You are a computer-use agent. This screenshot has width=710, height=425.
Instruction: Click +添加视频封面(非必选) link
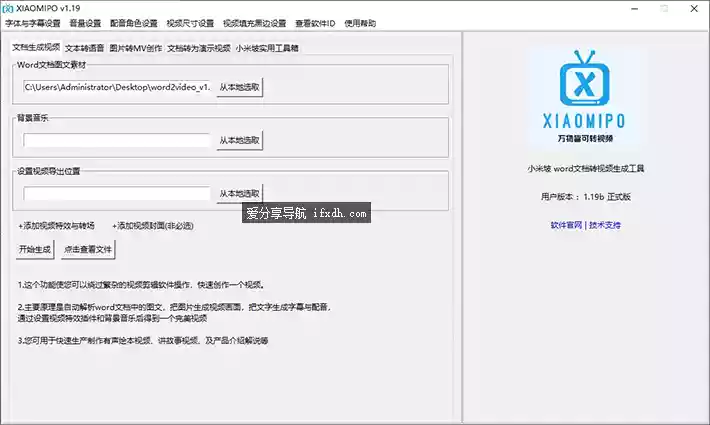(x=153, y=226)
